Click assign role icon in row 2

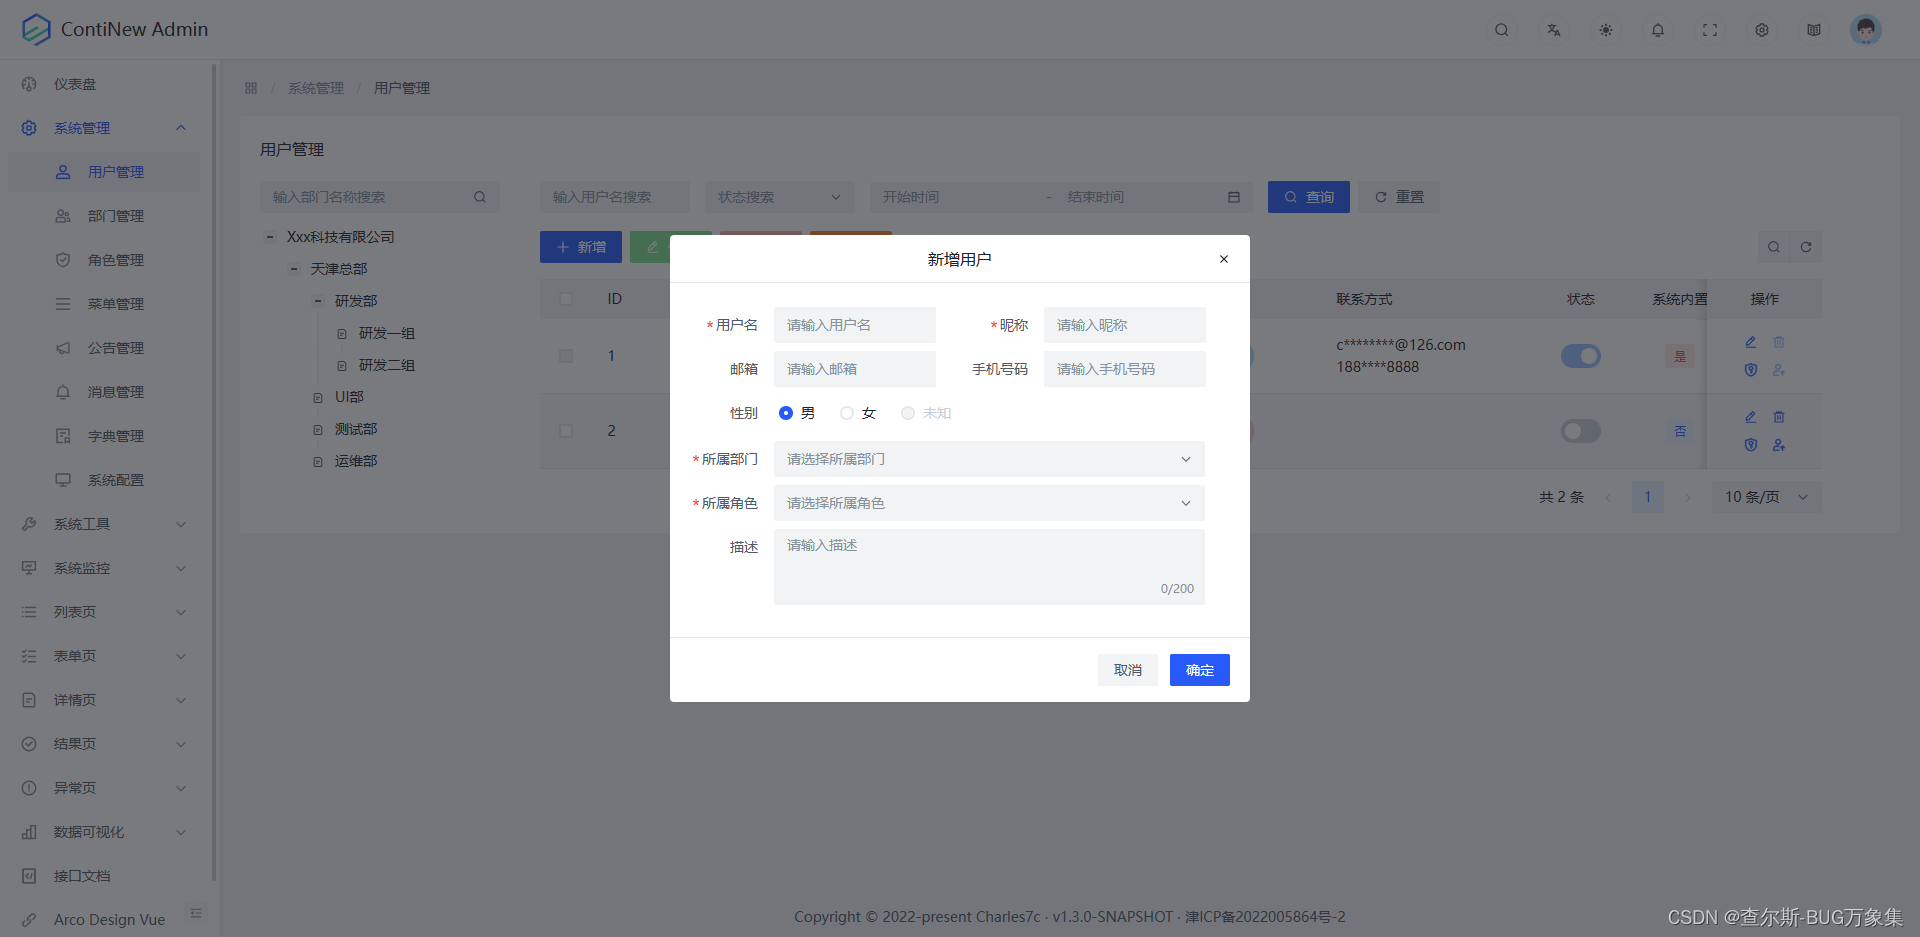click(1779, 445)
